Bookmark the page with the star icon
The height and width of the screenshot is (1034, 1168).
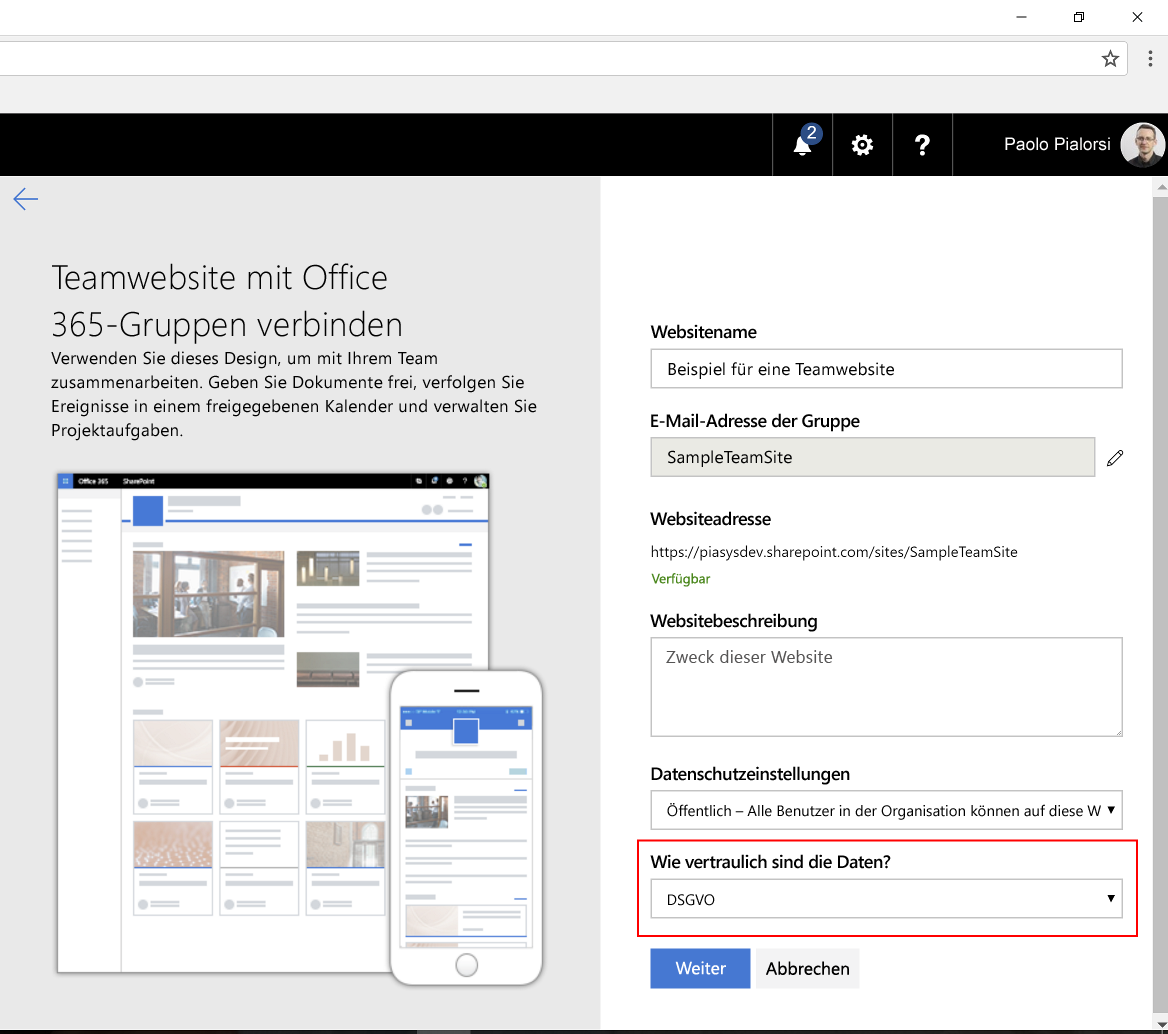pos(1110,58)
